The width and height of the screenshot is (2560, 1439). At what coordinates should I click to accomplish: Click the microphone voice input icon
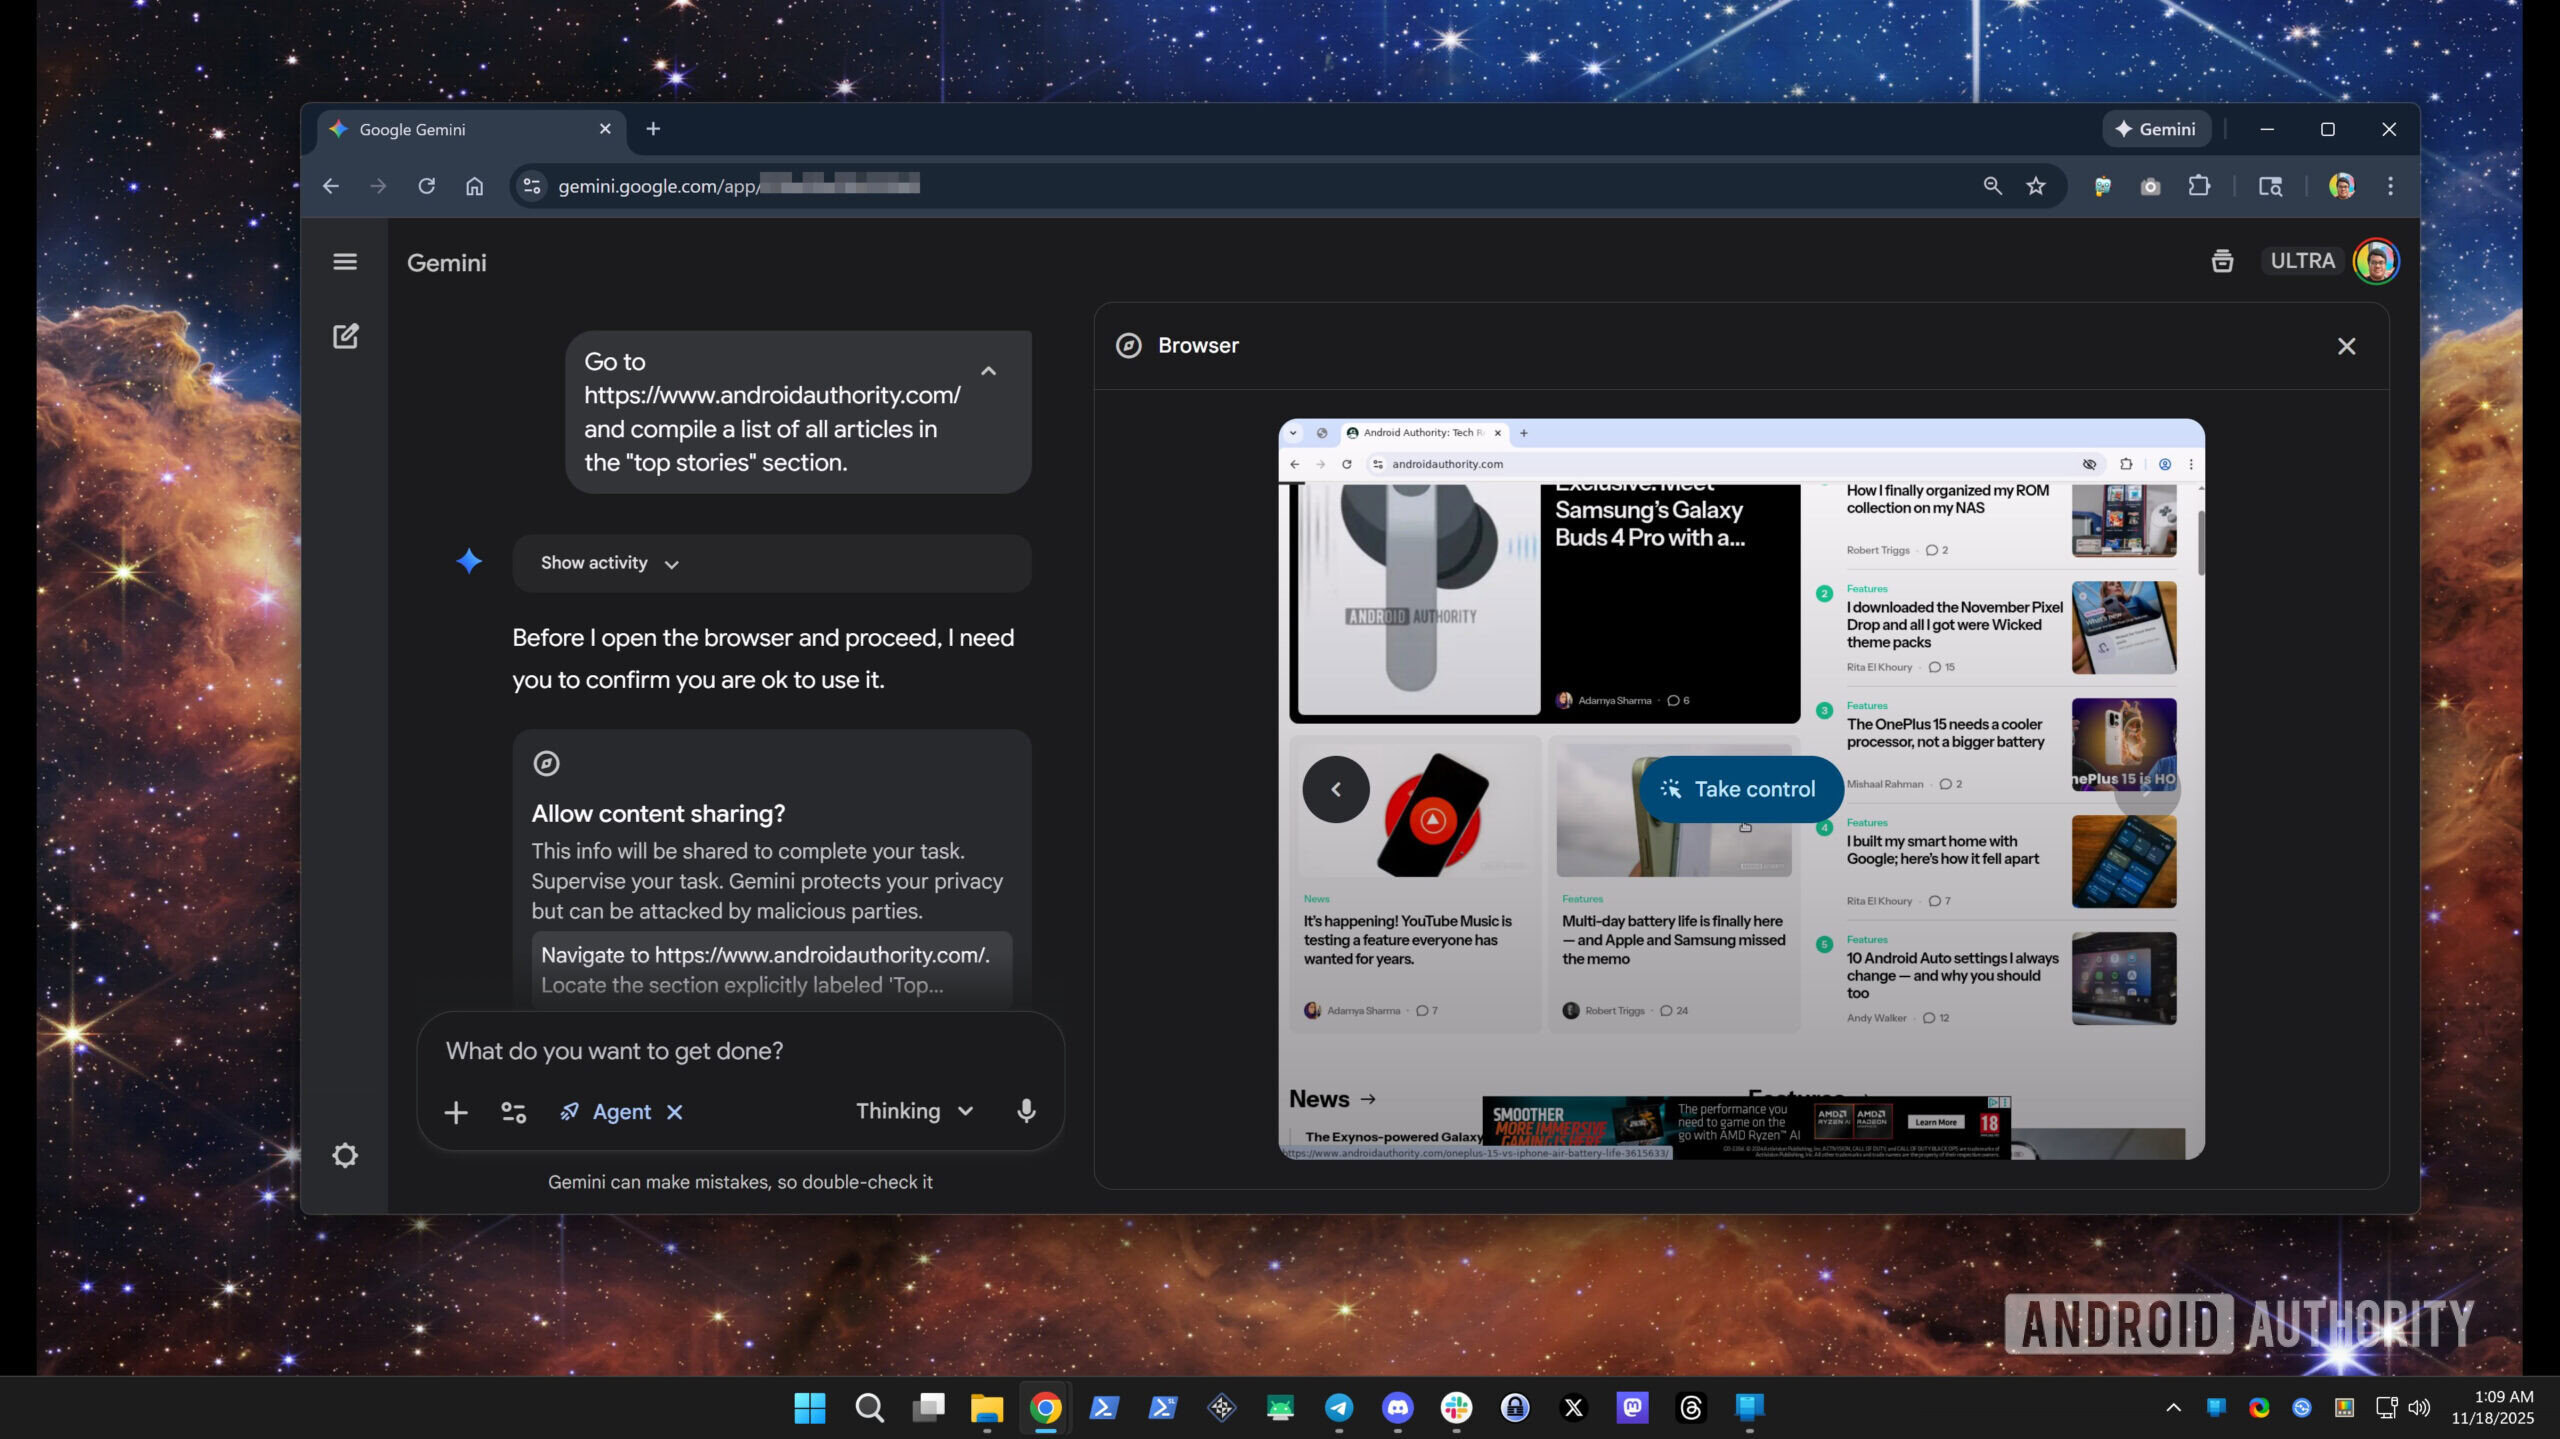click(x=1026, y=1111)
